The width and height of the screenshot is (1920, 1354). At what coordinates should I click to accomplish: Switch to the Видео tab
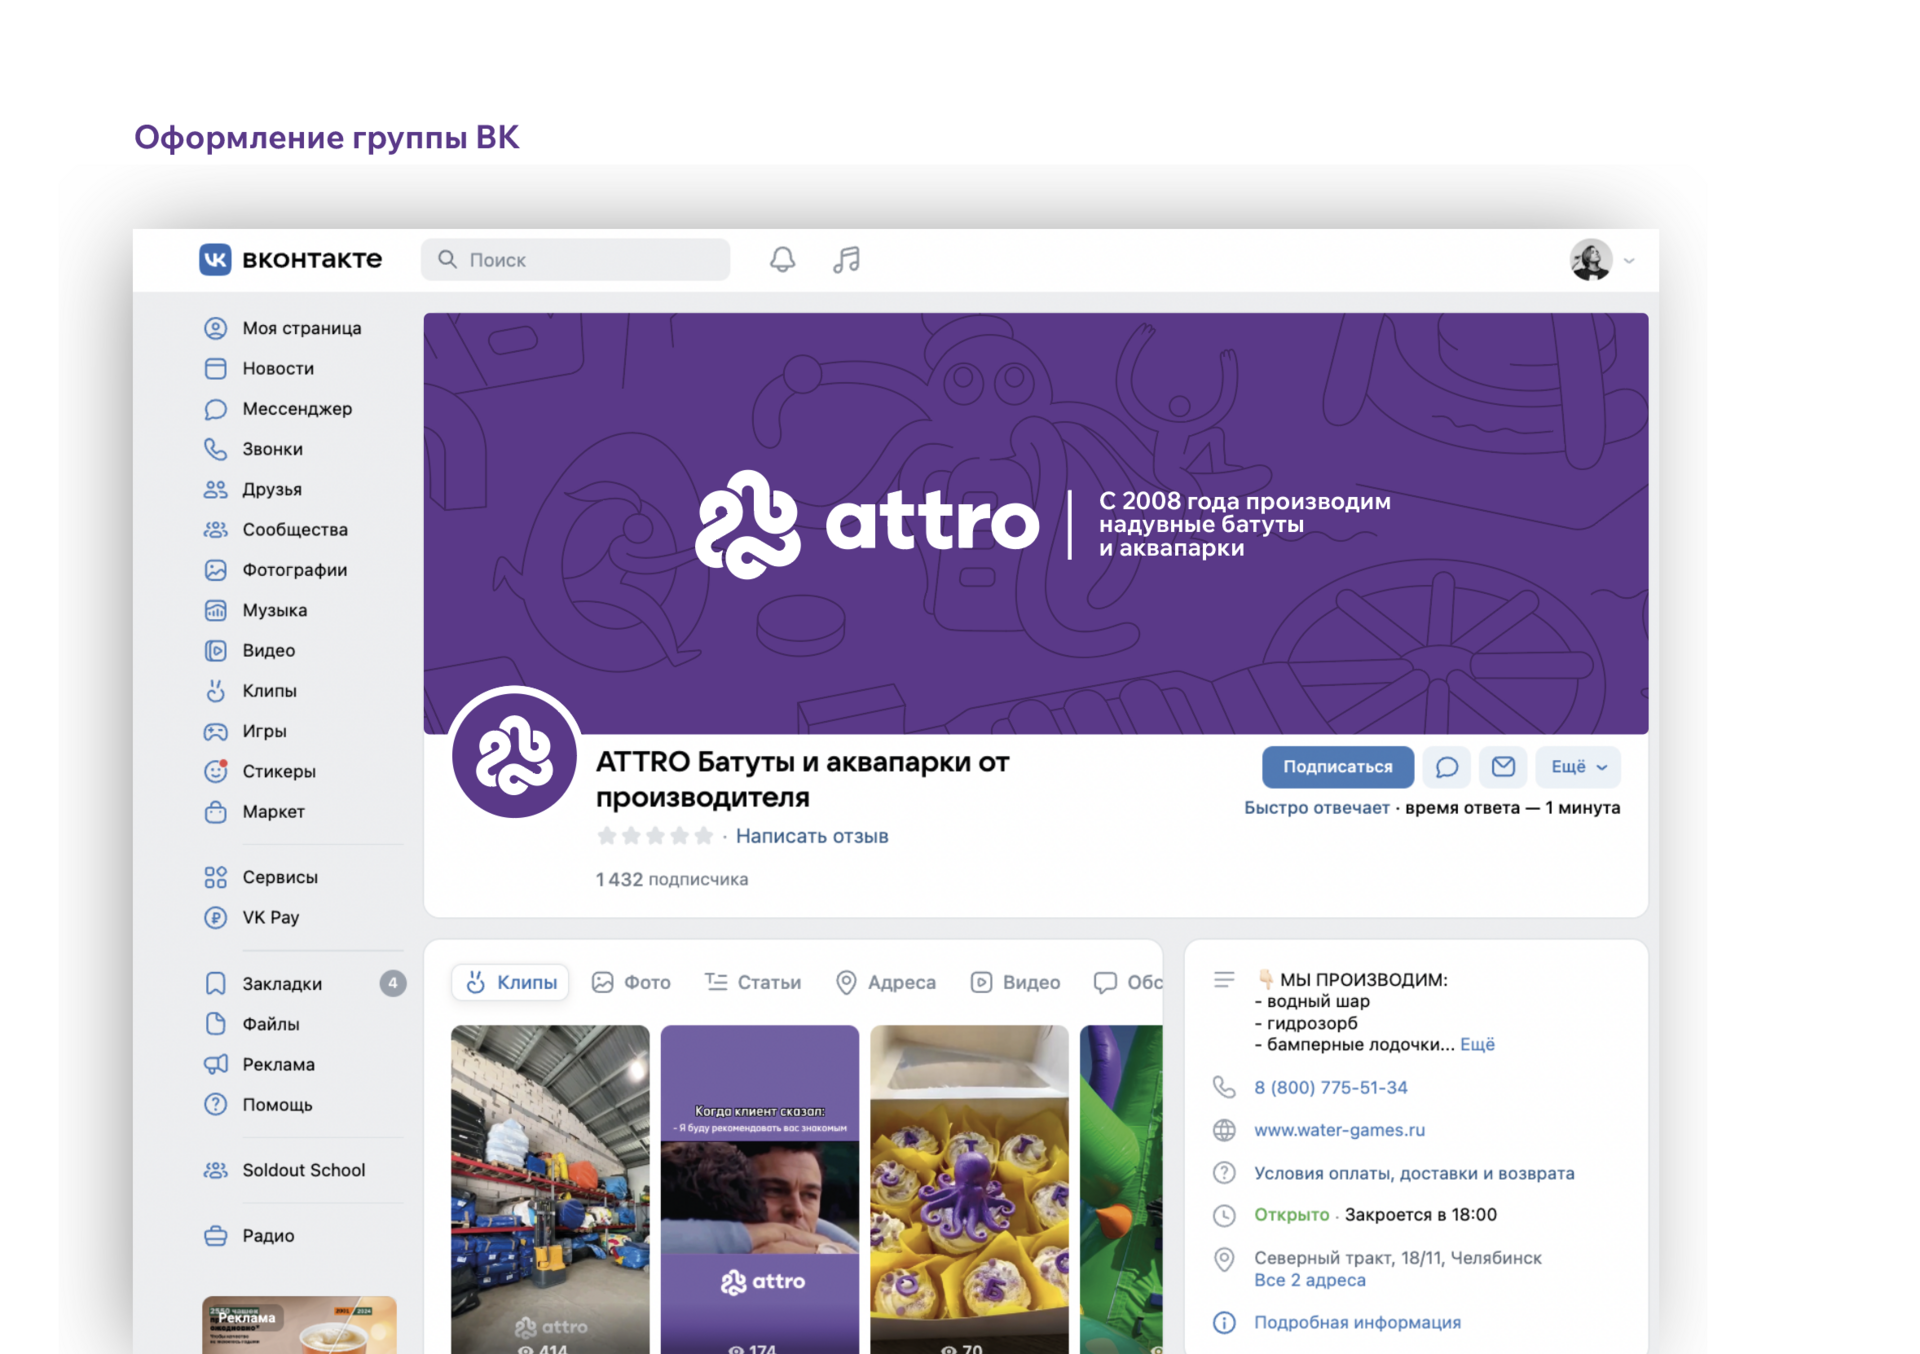1015,982
